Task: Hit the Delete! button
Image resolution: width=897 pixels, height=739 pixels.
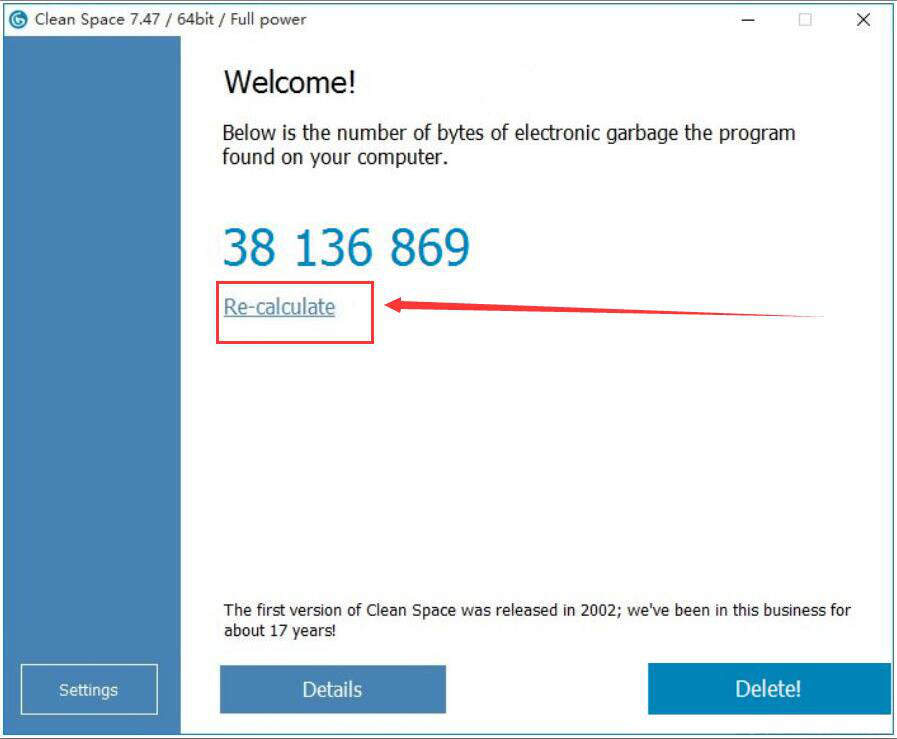Action: tap(769, 689)
